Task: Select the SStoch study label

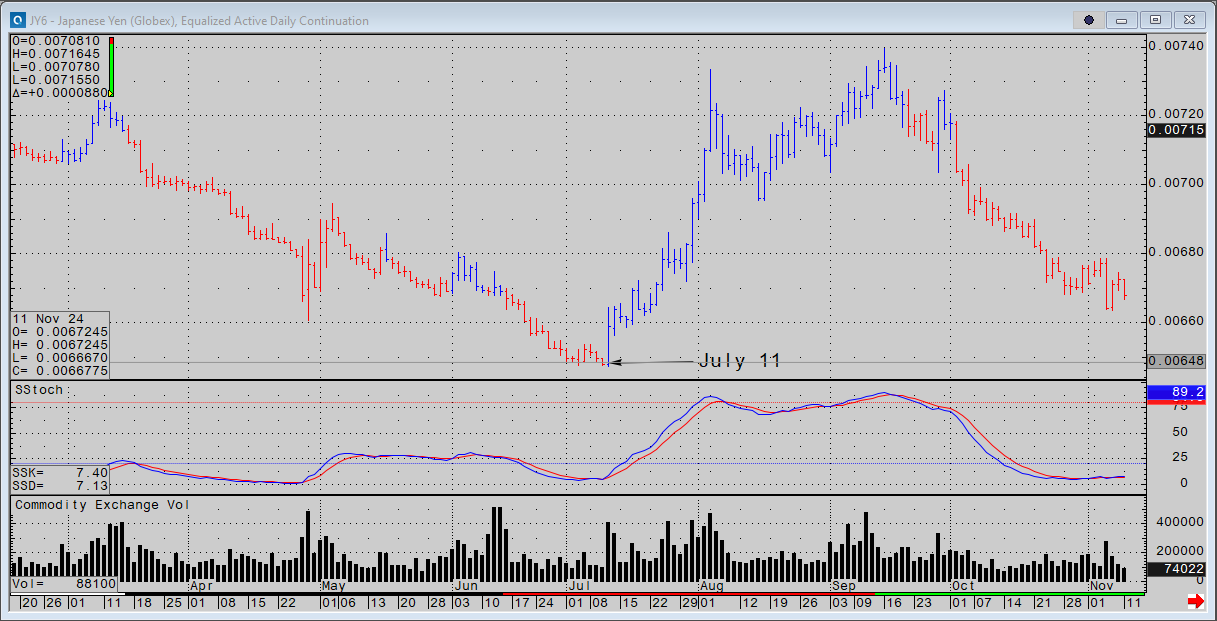Action: pyautogui.click(x=38, y=390)
